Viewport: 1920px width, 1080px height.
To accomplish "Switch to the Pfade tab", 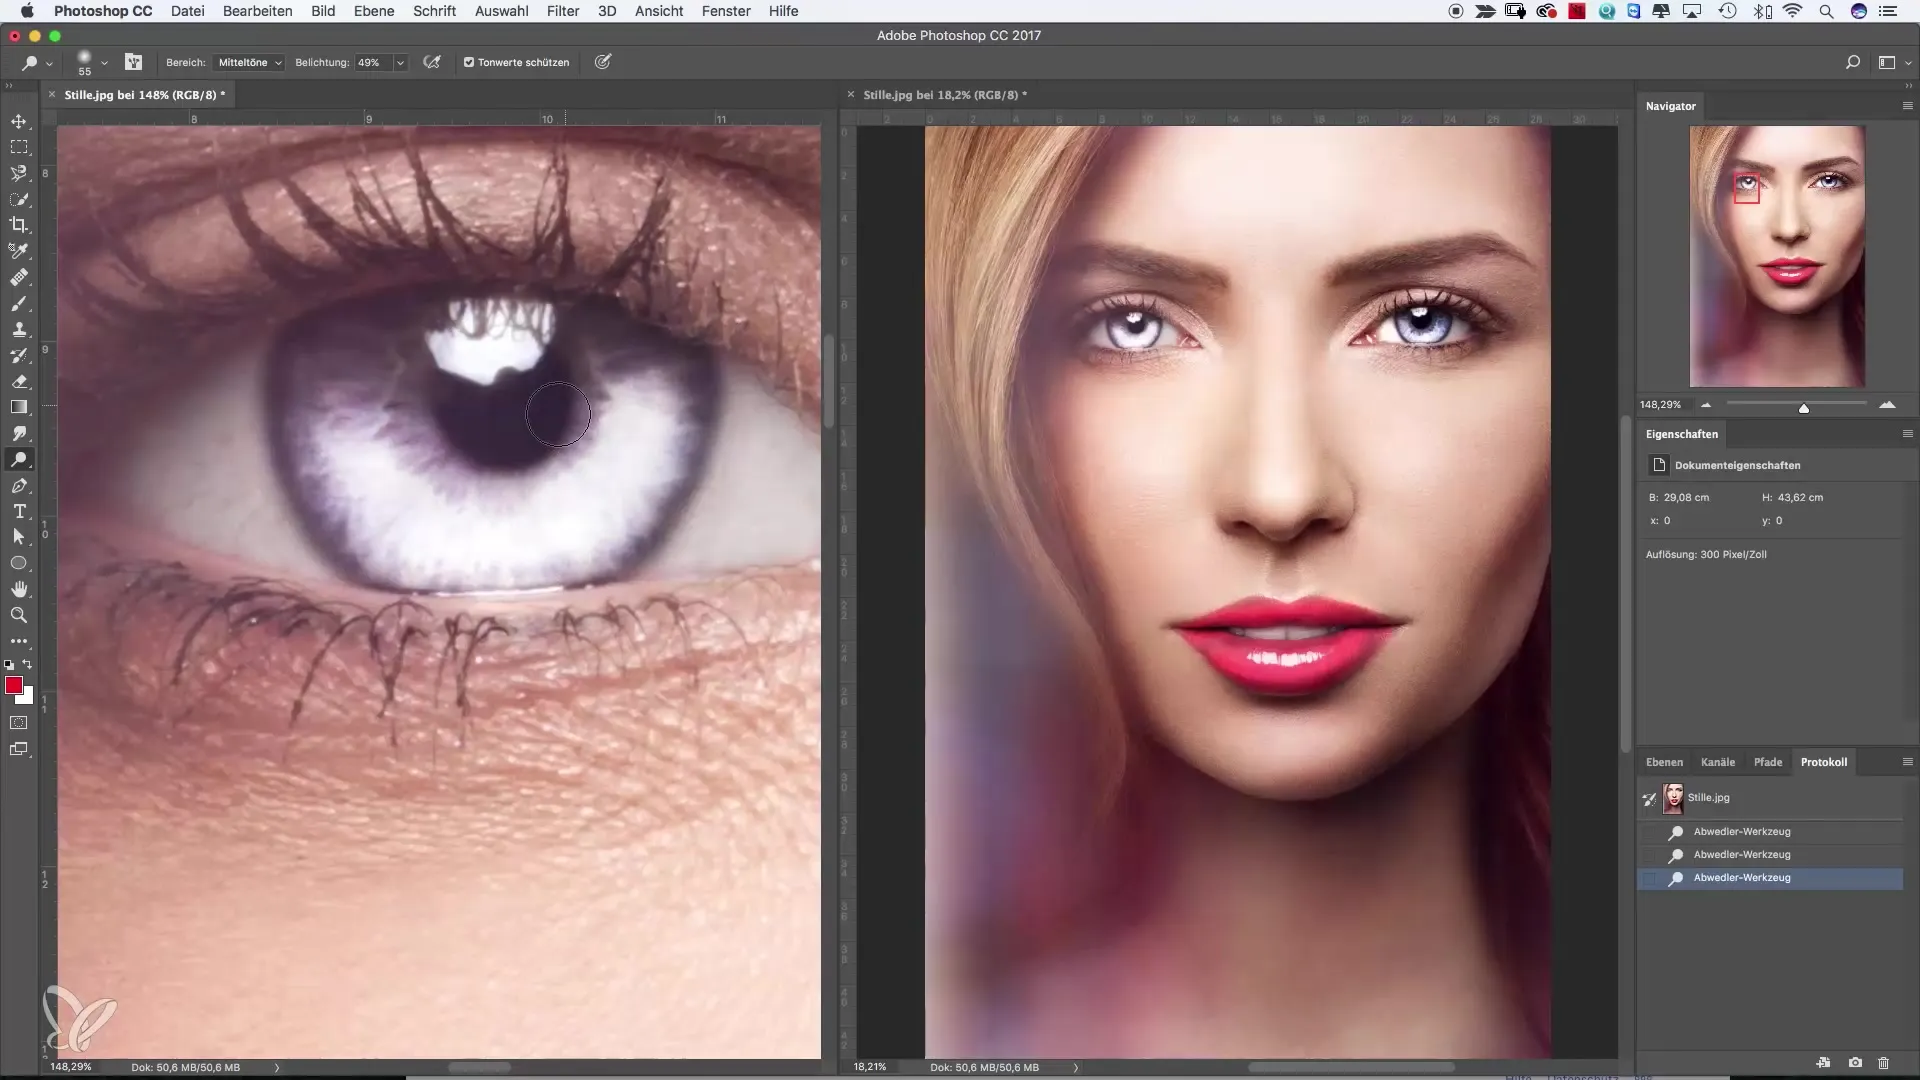I will pos(1768,762).
